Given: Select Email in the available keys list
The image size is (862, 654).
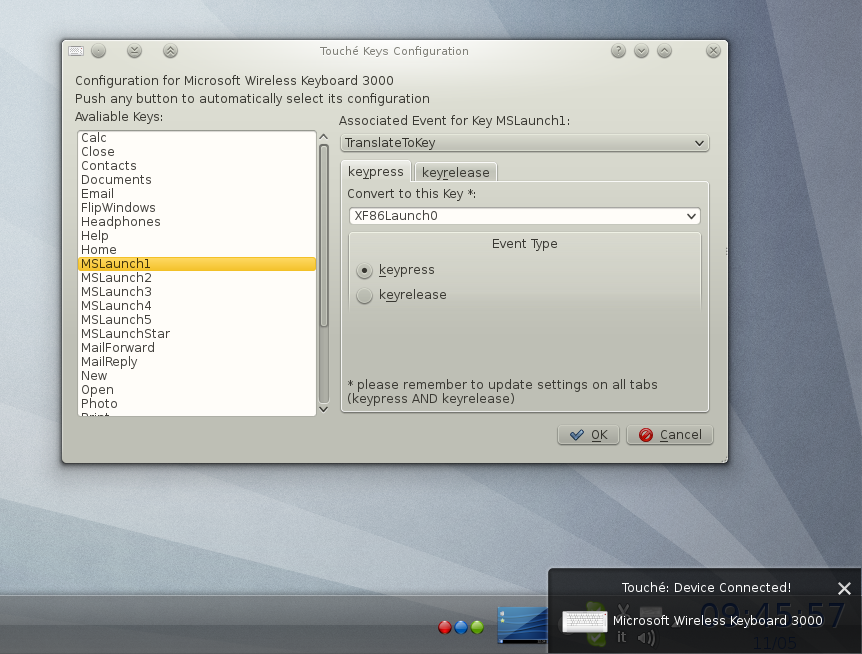Looking at the screenshot, I should pyautogui.click(x=197, y=193).
